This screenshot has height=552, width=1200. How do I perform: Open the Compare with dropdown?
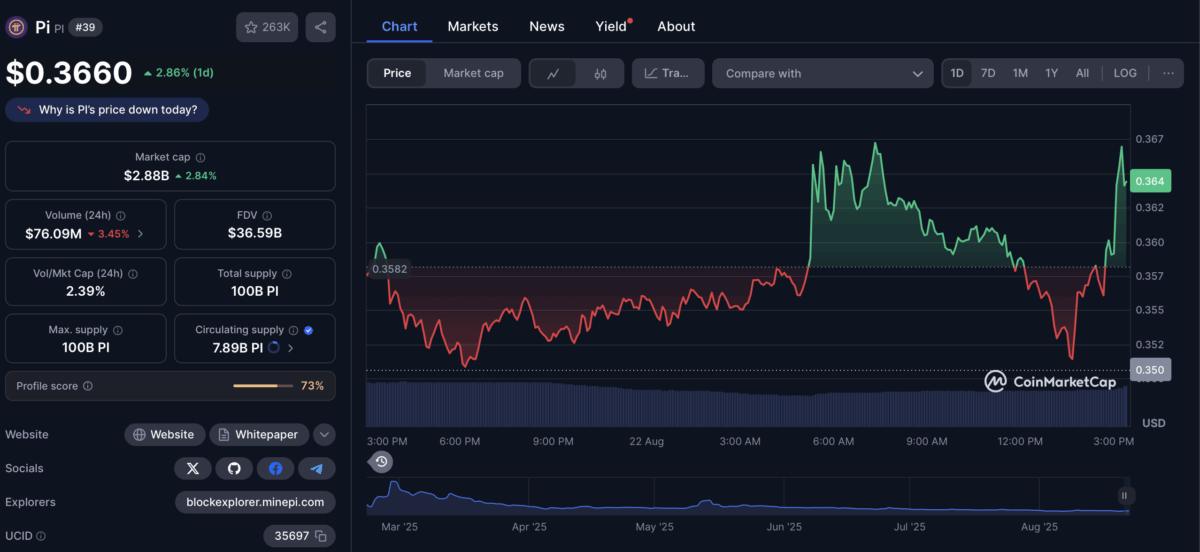coord(823,73)
